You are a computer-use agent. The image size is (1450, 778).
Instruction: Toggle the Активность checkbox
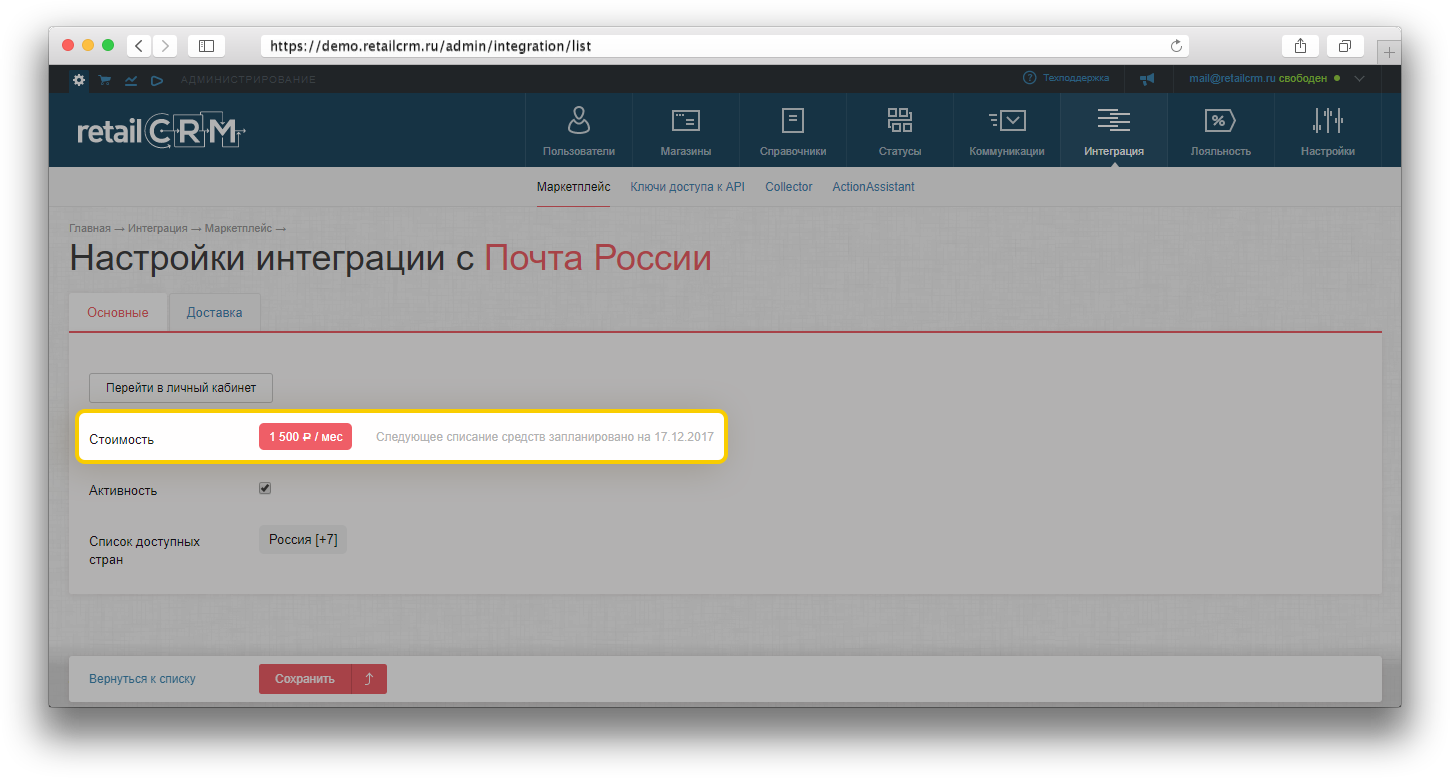(x=265, y=488)
